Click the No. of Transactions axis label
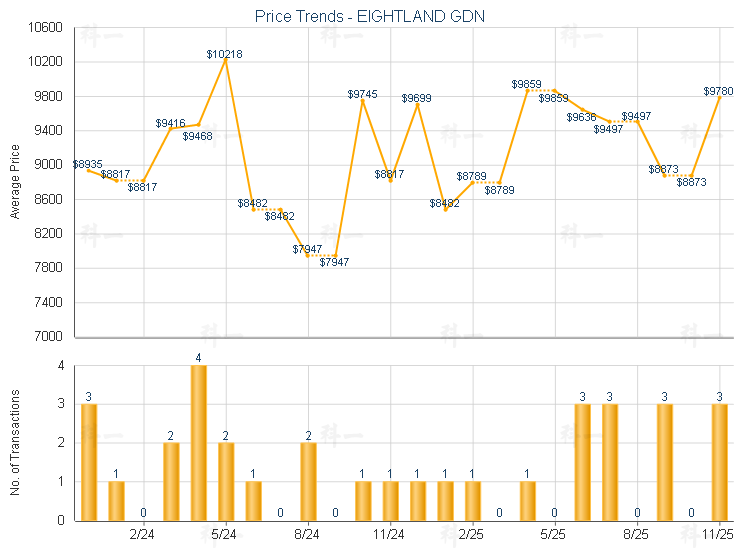The height and width of the screenshot is (550, 740). point(15,443)
